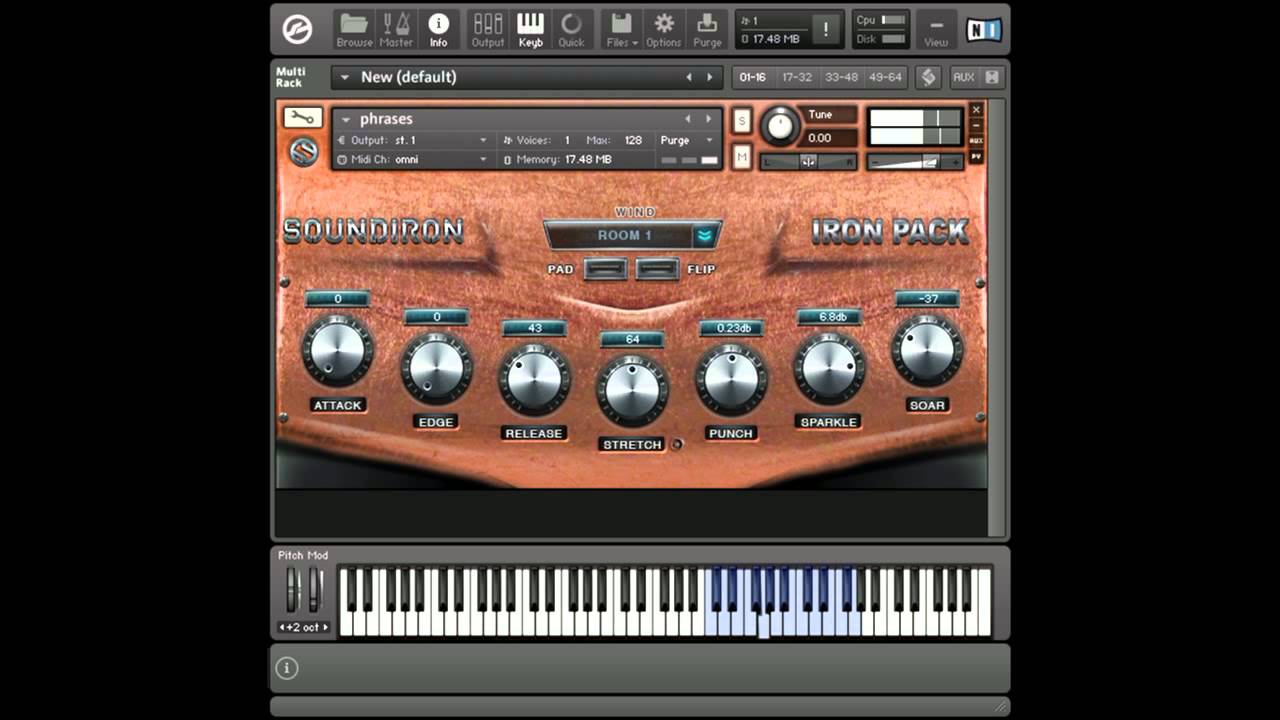Toggle the PAD switch
The height and width of the screenshot is (720, 1280).
605,269
